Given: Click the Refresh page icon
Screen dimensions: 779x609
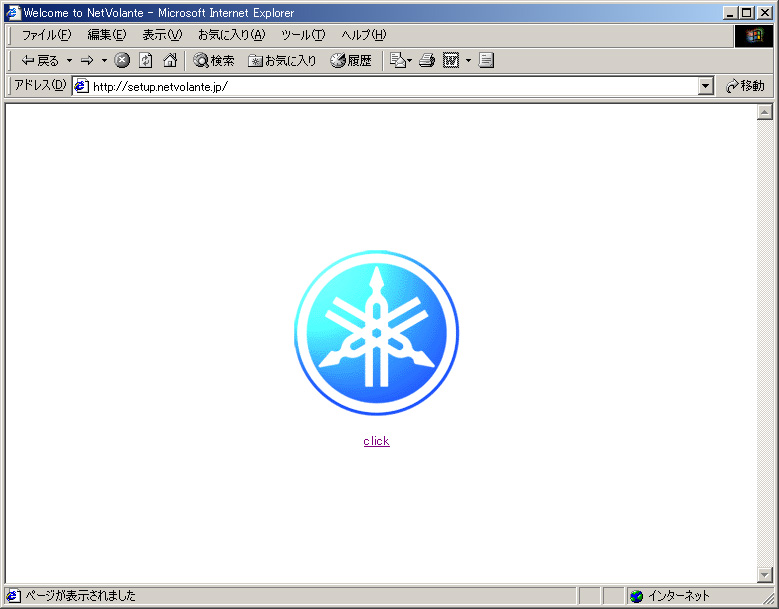Looking at the screenshot, I should pos(146,61).
